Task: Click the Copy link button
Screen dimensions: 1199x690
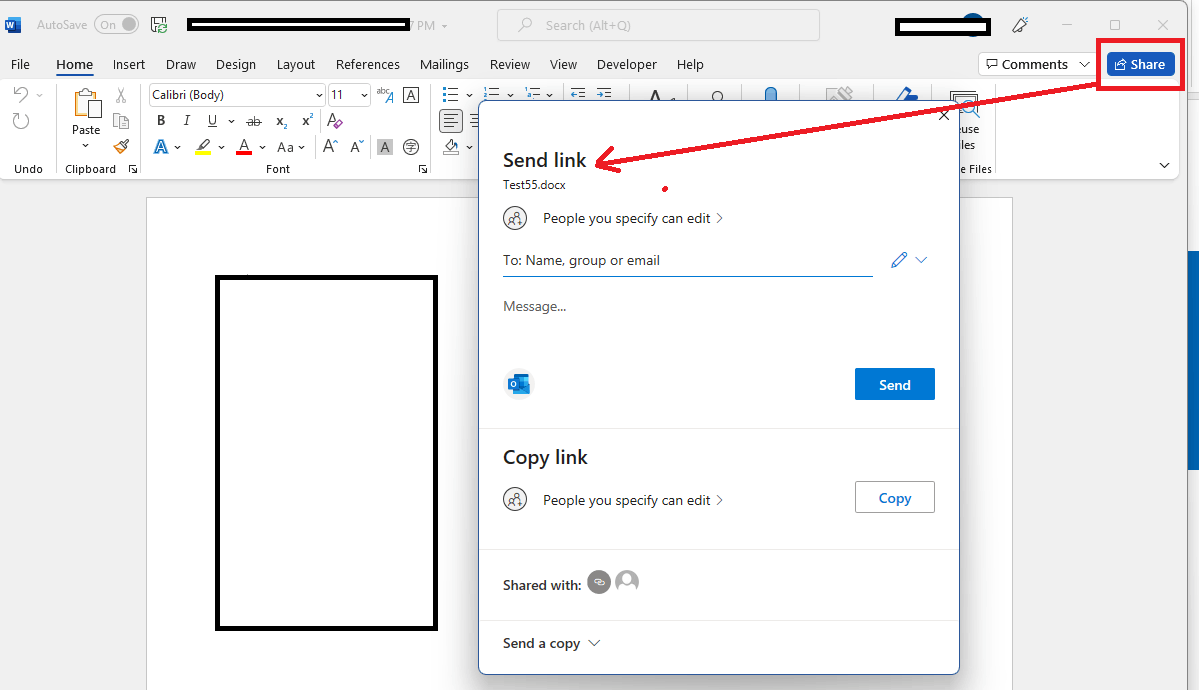Action: click(x=895, y=497)
